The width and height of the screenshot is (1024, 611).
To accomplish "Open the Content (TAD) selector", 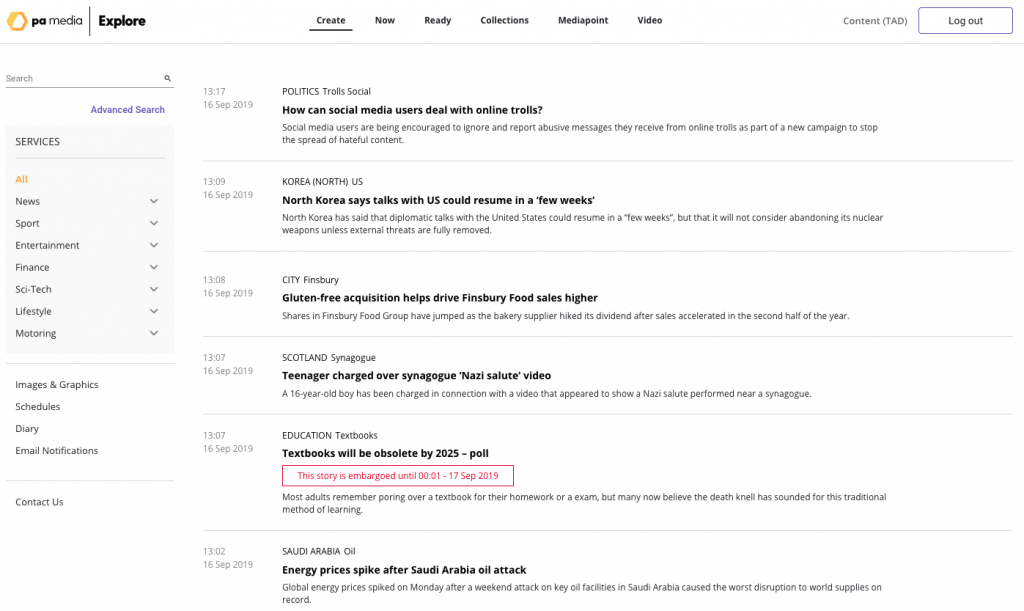I will [875, 20].
